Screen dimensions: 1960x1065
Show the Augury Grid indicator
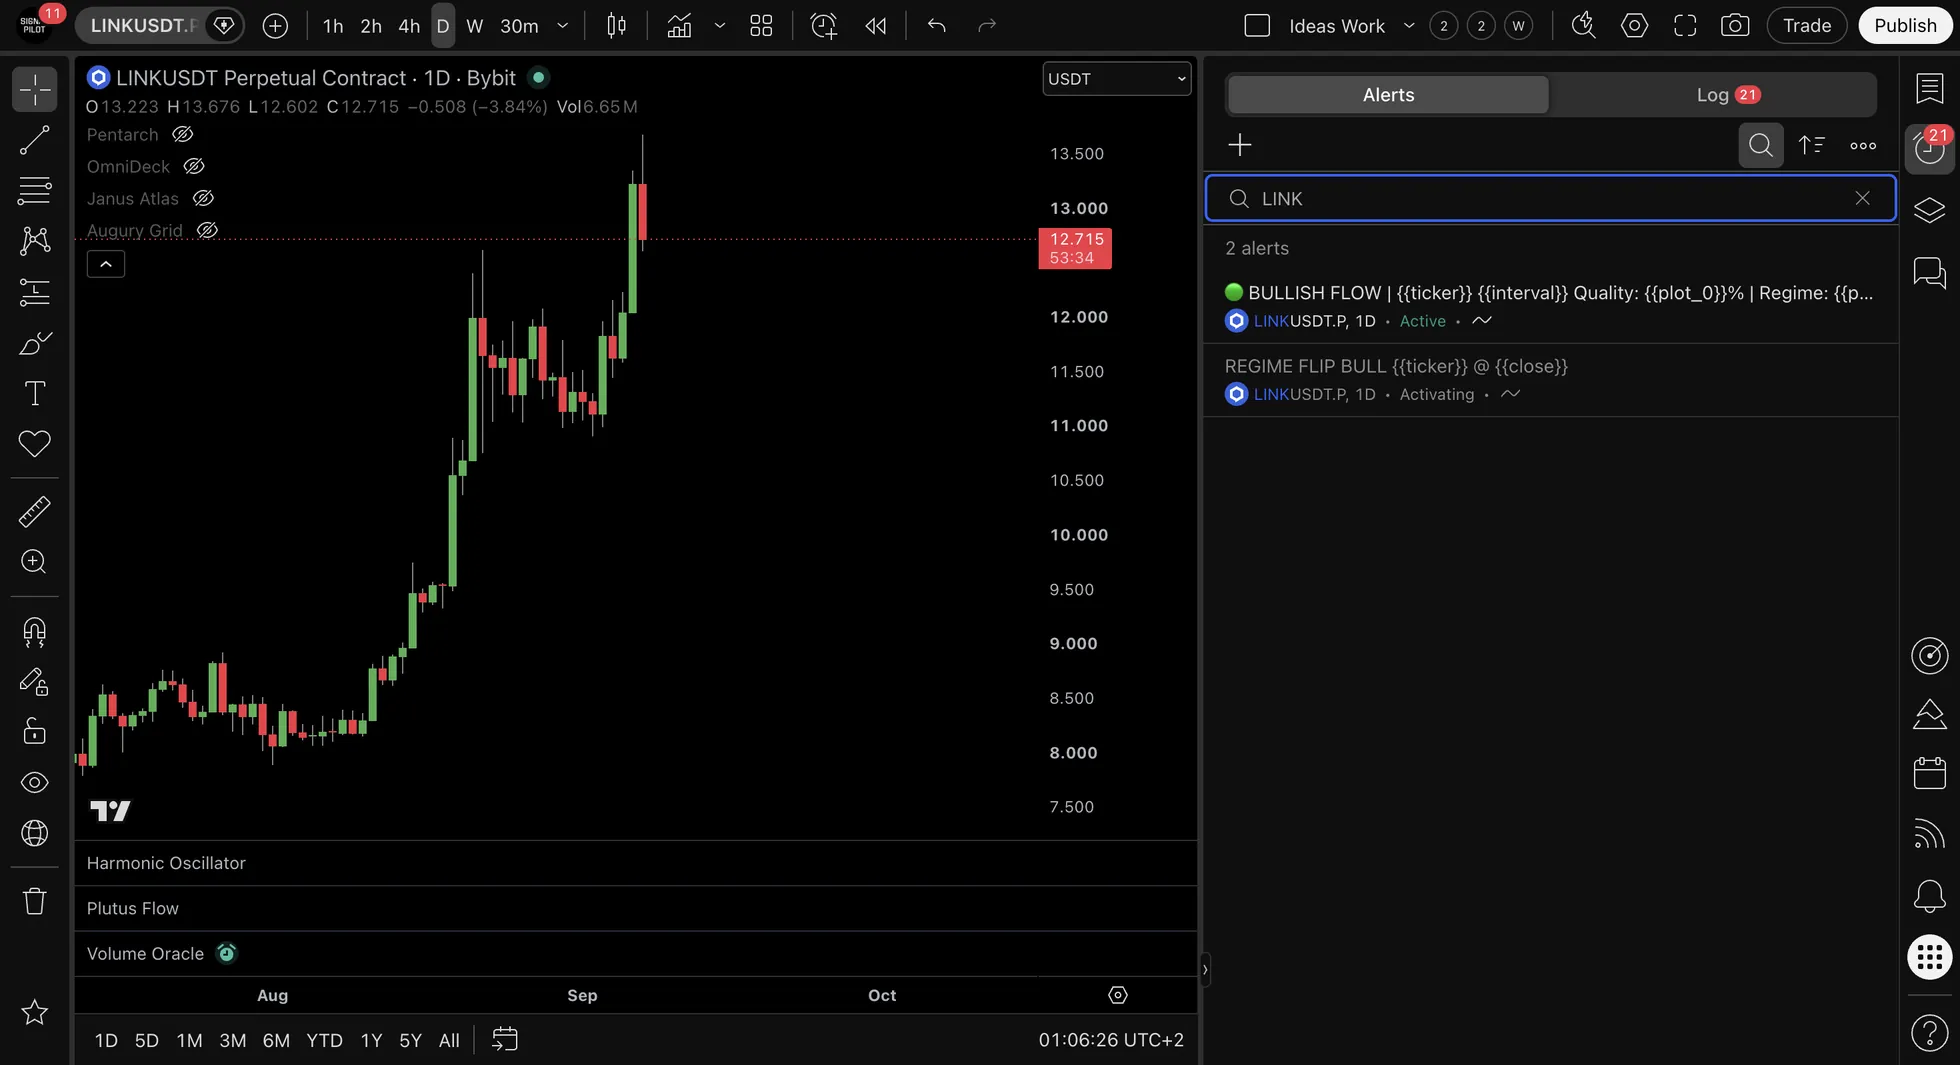[x=207, y=230]
